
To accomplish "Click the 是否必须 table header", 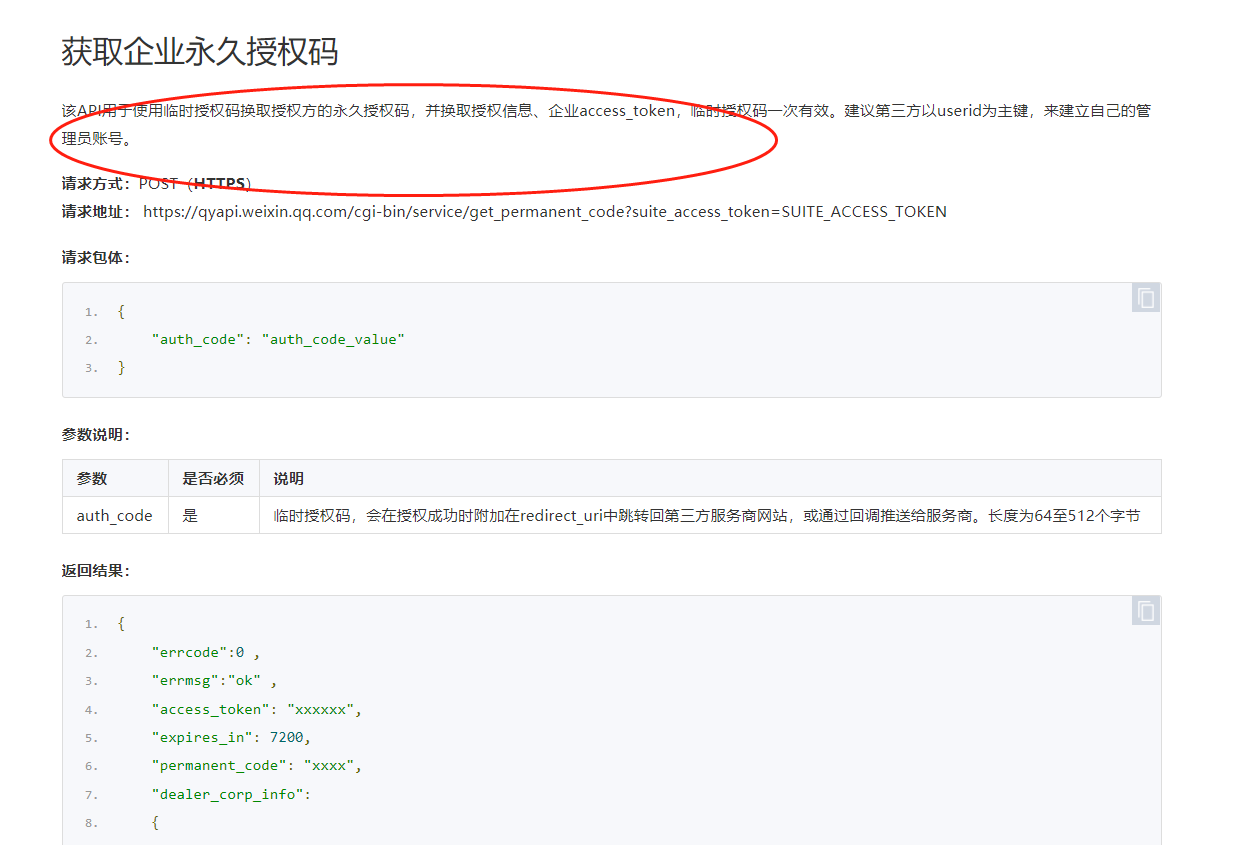I will (x=214, y=478).
